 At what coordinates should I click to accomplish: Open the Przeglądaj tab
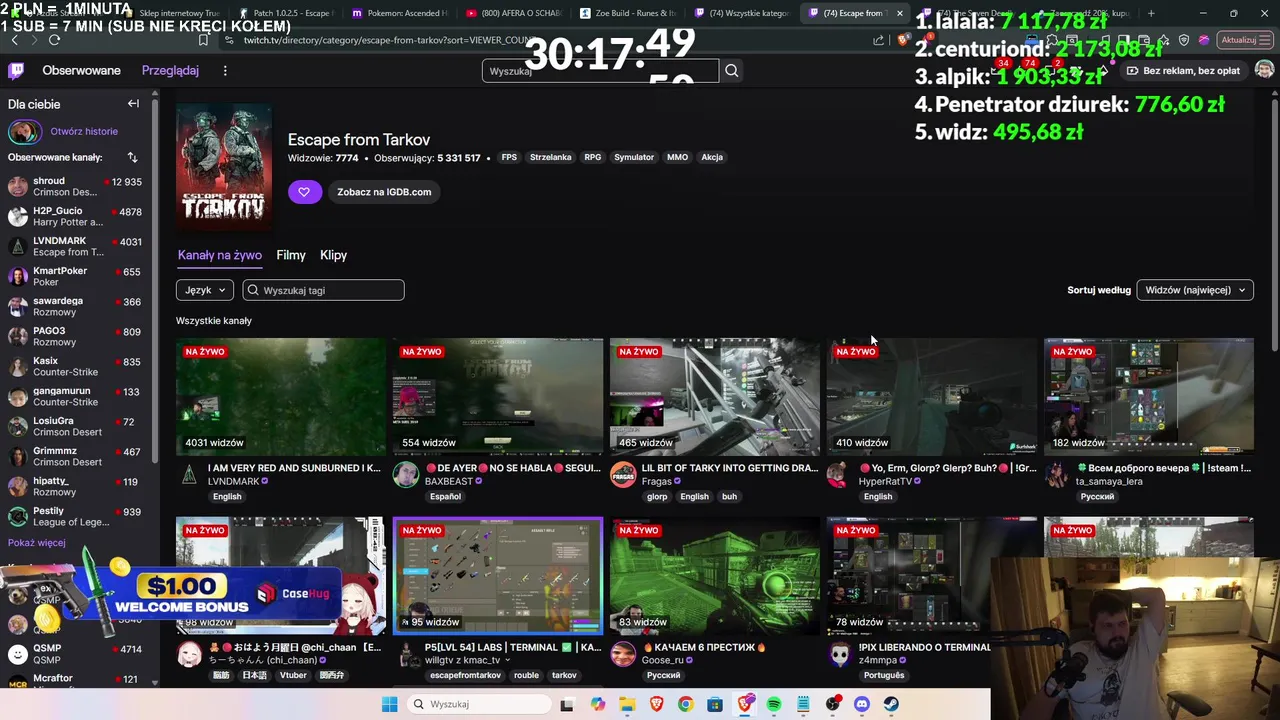pyautogui.click(x=170, y=70)
